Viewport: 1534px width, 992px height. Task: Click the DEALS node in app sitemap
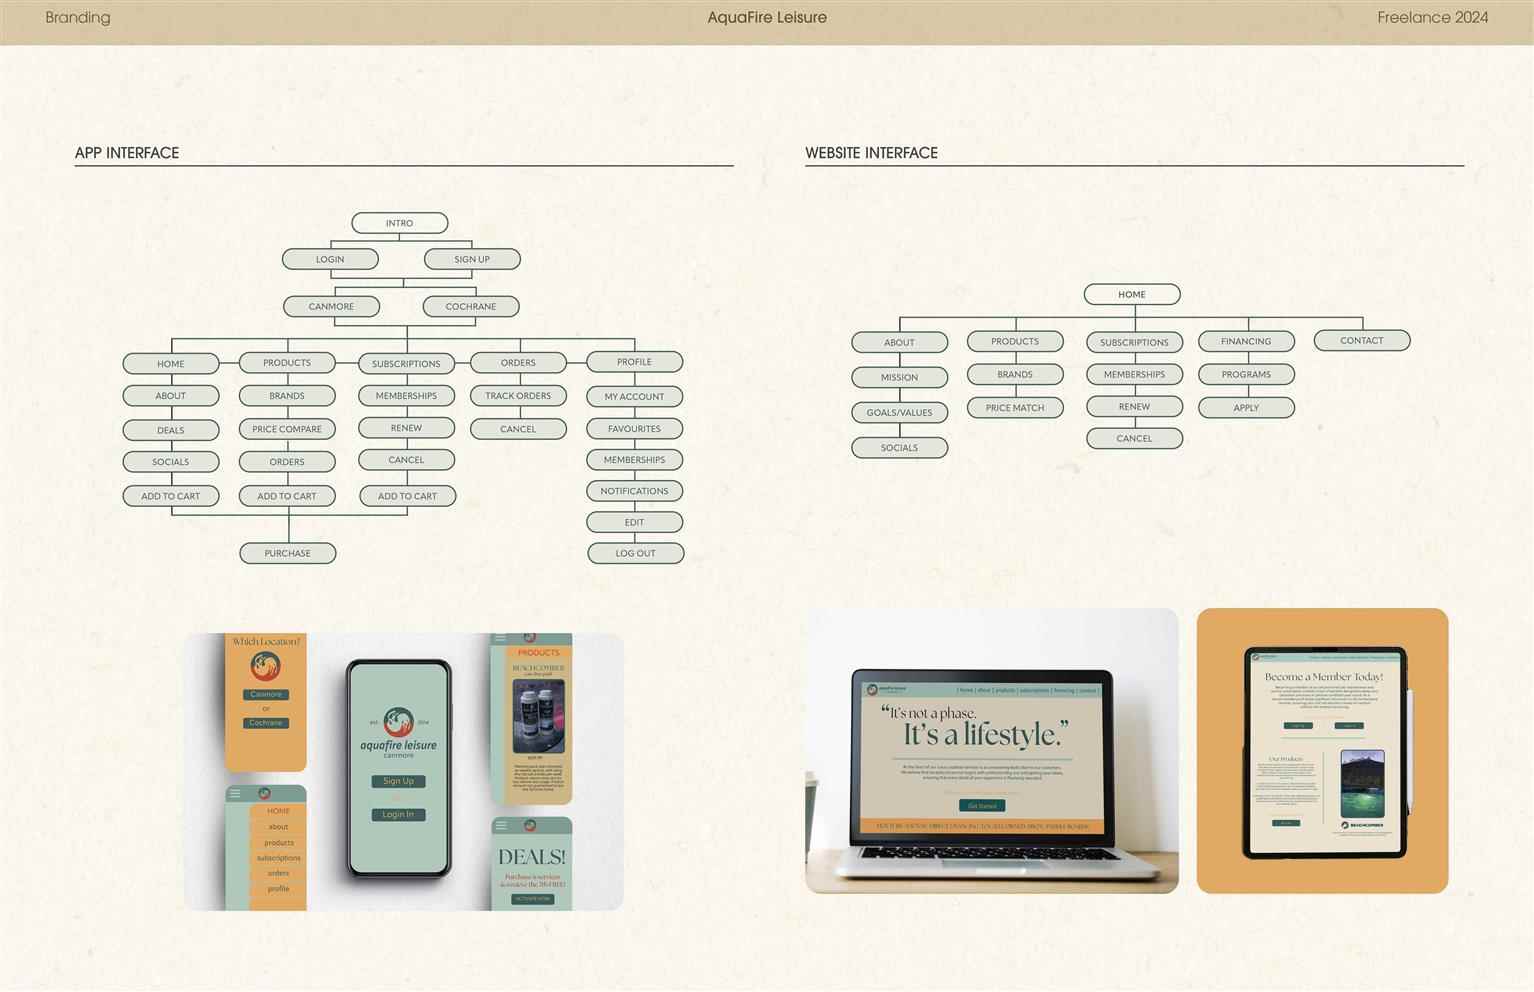(x=171, y=430)
